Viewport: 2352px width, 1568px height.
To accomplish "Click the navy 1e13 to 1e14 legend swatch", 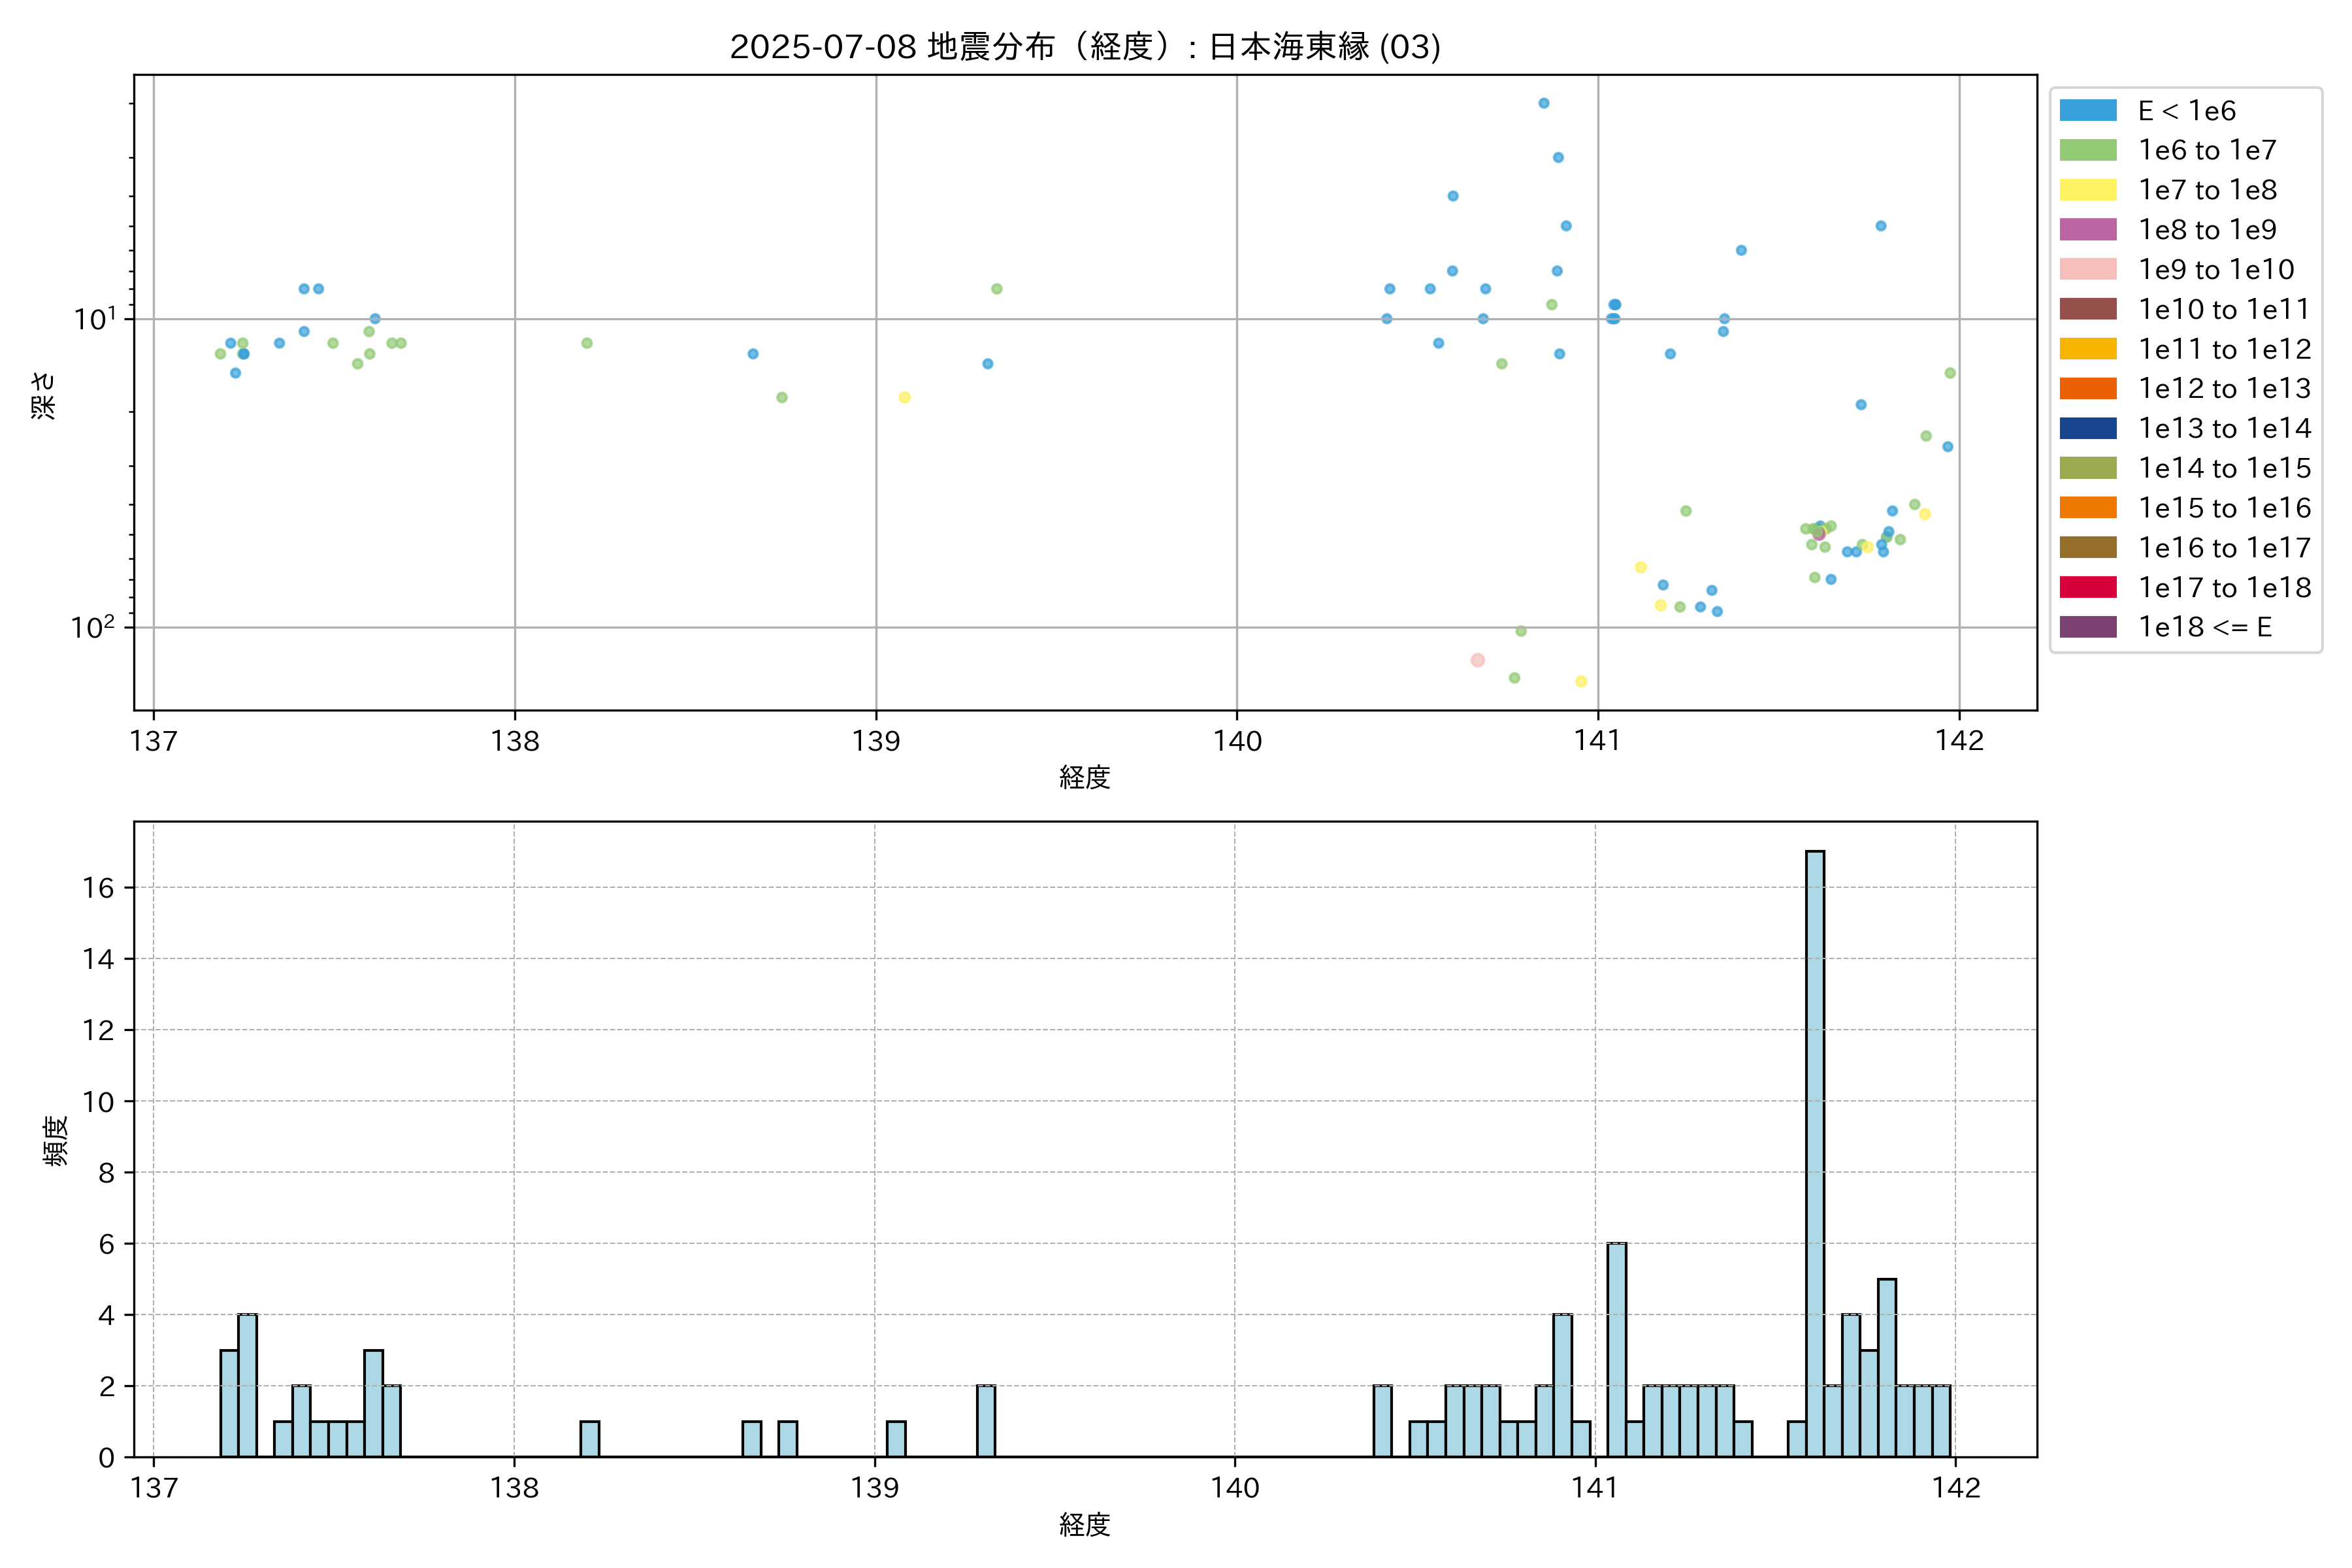I will [x=2088, y=428].
